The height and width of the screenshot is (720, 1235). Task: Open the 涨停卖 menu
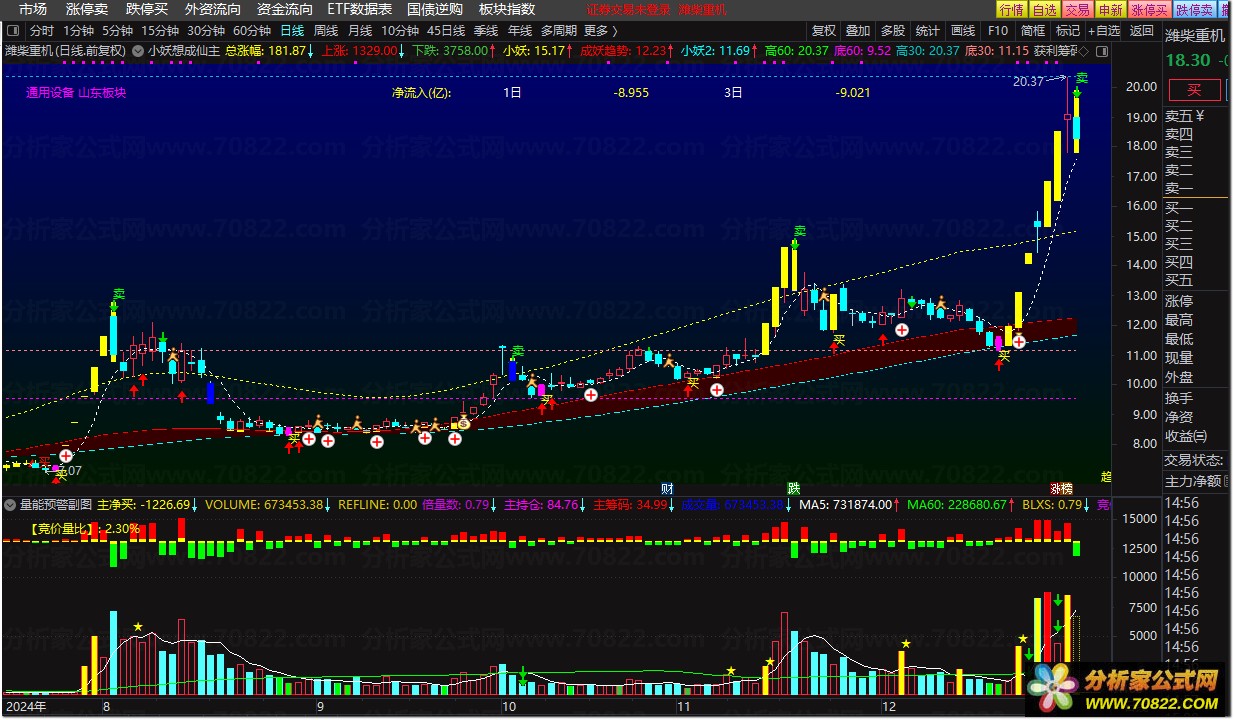(x=86, y=9)
